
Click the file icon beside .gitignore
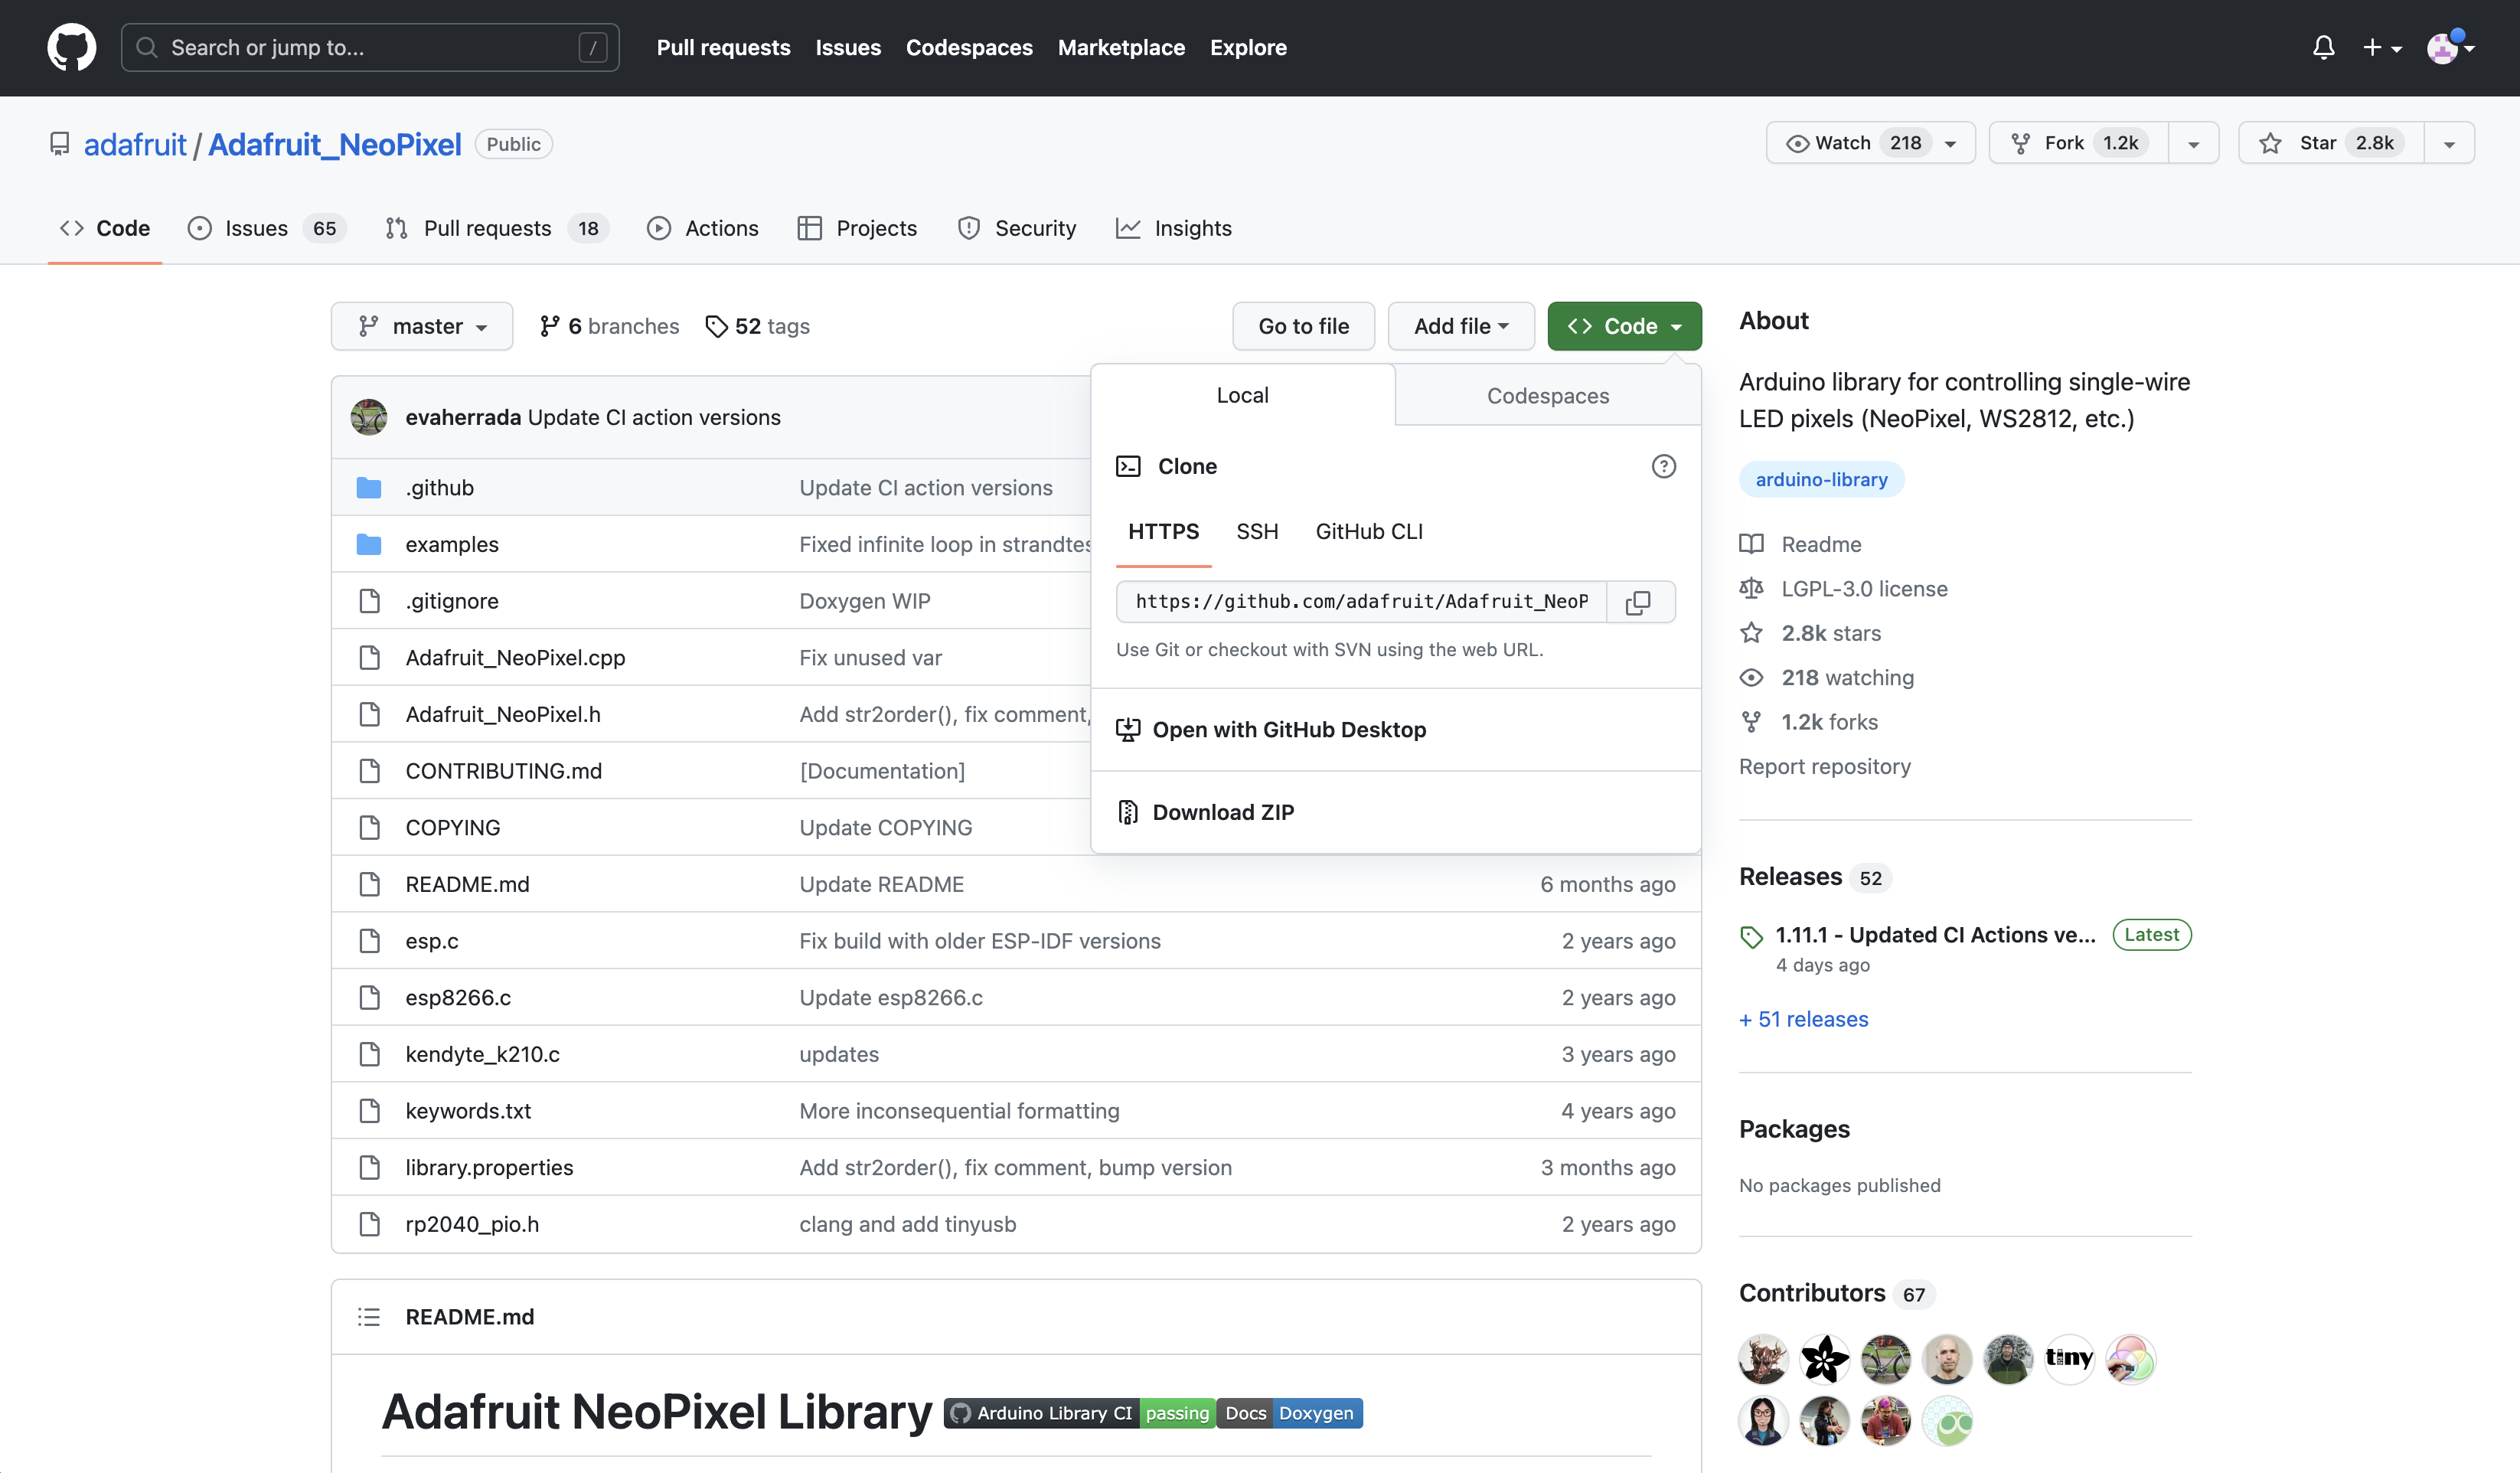369,601
